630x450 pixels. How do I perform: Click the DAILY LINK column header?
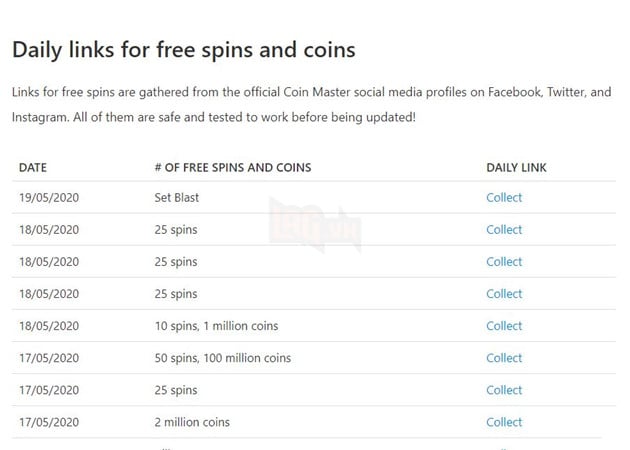point(516,168)
